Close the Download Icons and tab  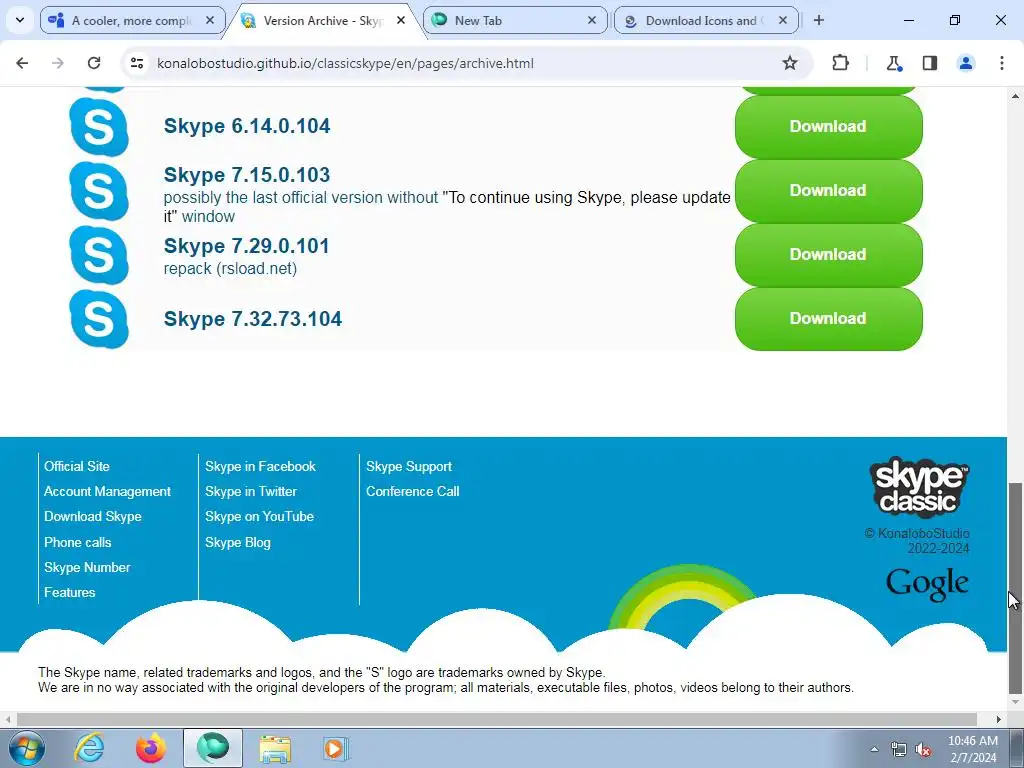[x=782, y=21]
